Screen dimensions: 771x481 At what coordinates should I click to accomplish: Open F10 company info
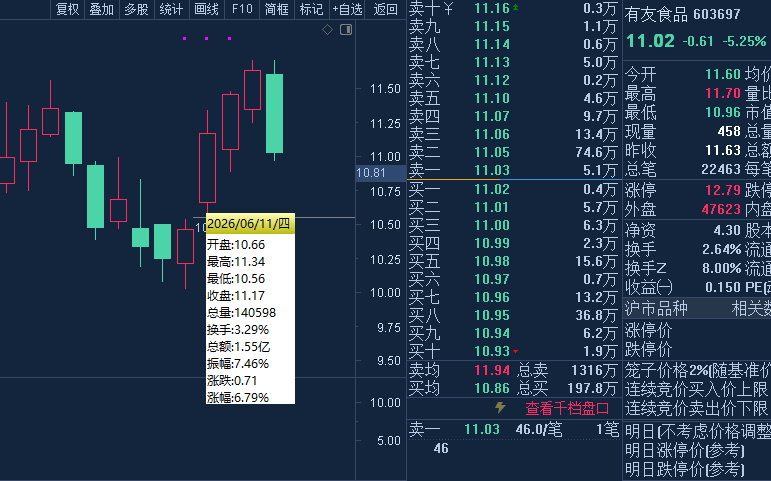242,9
